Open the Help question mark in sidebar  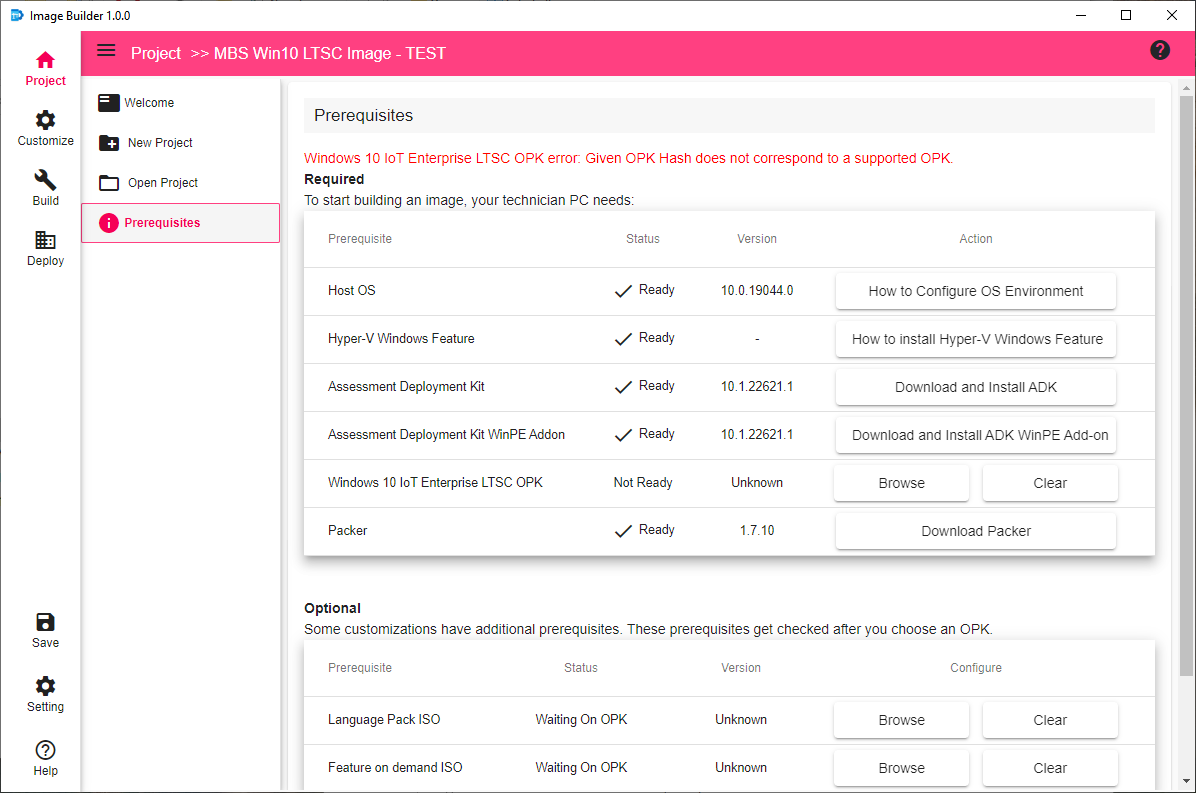click(45, 758)
